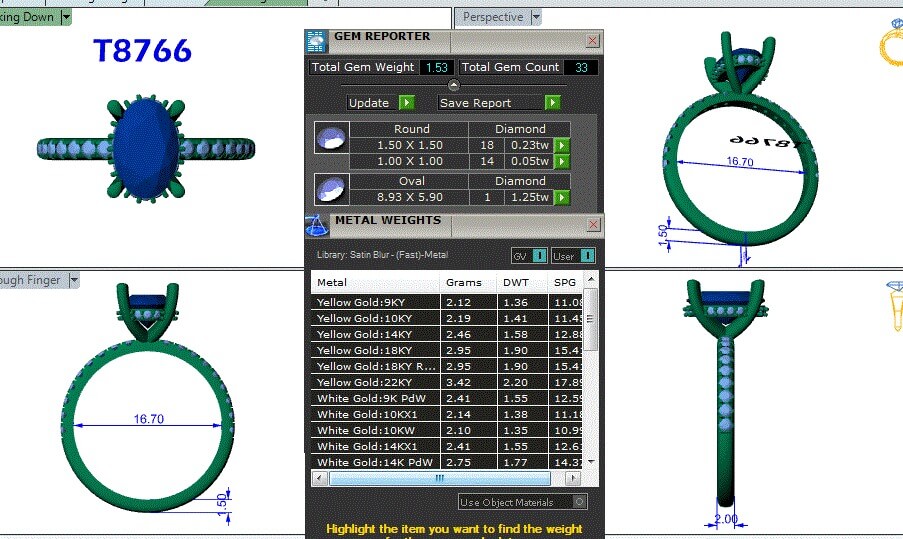Open the Looking Down viewport dropdown
903x539 pixels.
[66, 17]
